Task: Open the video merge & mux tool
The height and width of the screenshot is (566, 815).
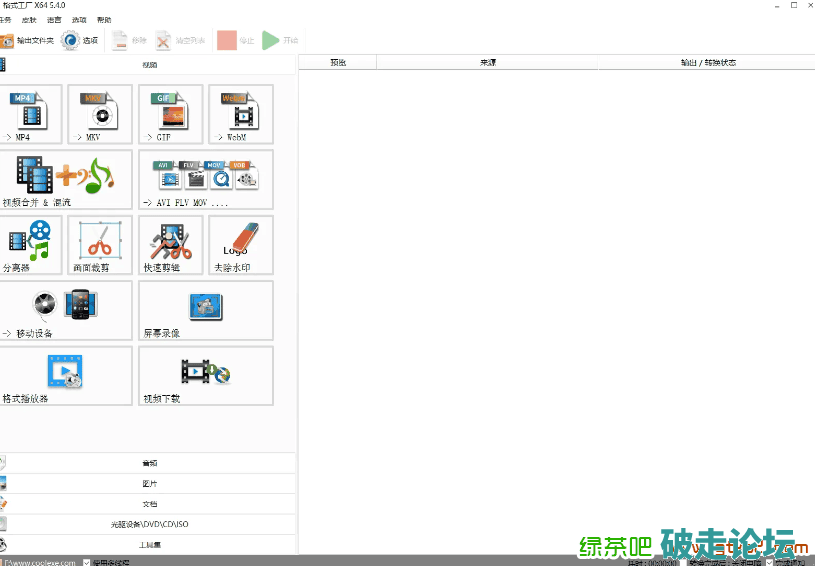Action: point(65,179)
